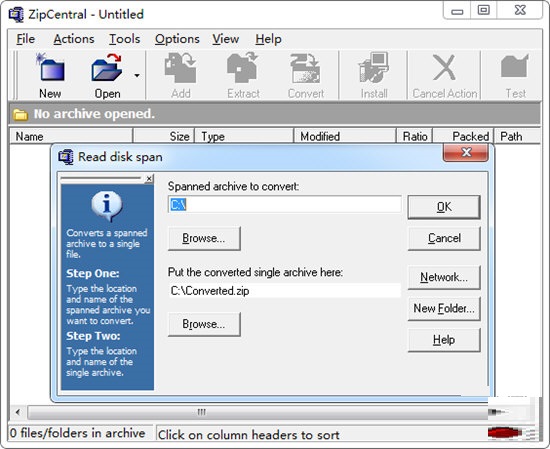550x449 pixels.
Task: Click the Open archive folder icon
Action: click(x=107, y=67)
